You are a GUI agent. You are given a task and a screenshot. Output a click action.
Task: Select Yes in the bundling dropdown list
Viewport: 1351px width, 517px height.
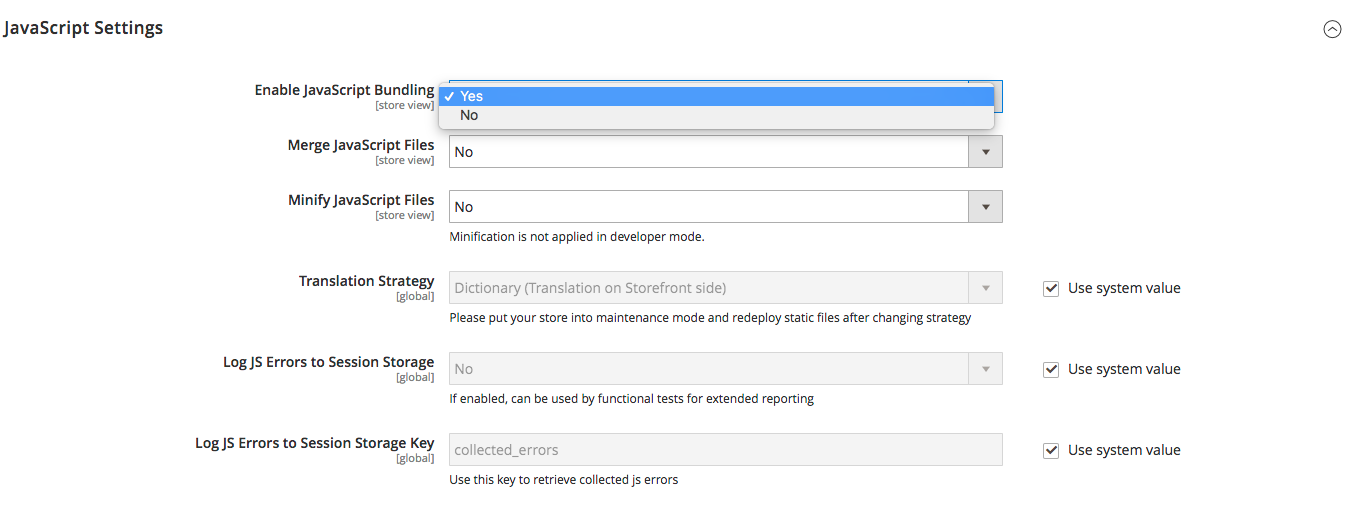coord(716,96)
